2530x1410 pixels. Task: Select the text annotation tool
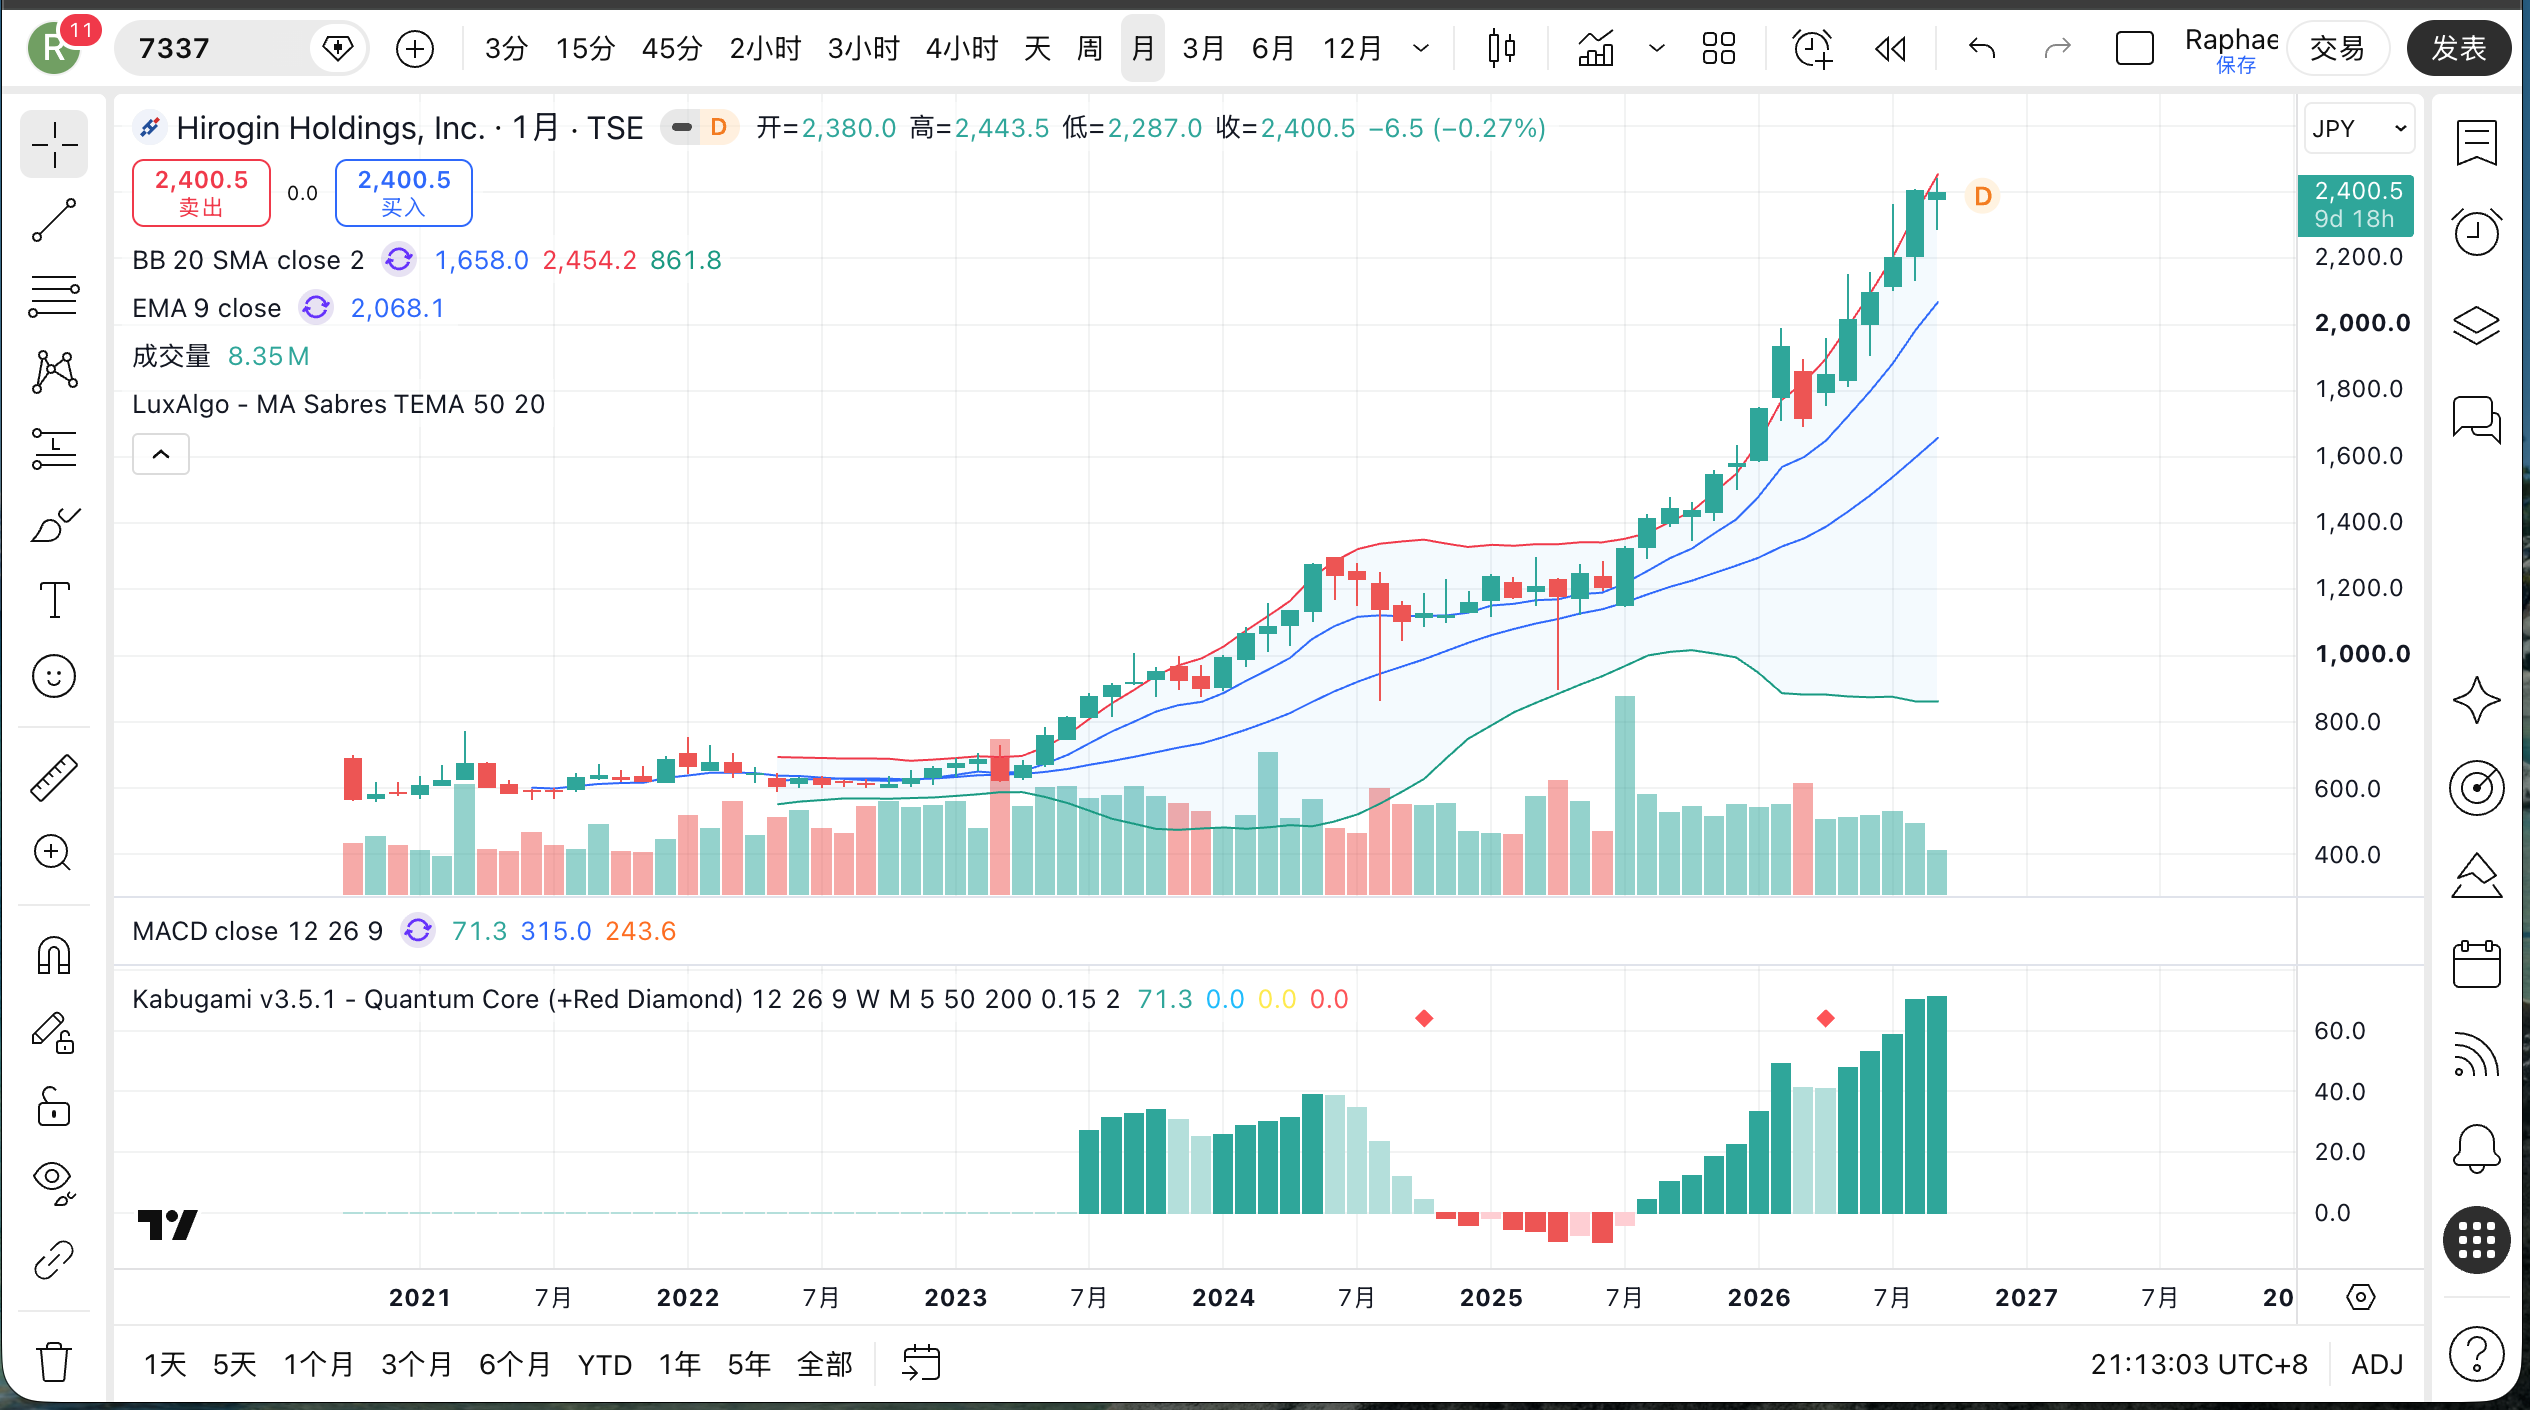[x=54, y=600]
